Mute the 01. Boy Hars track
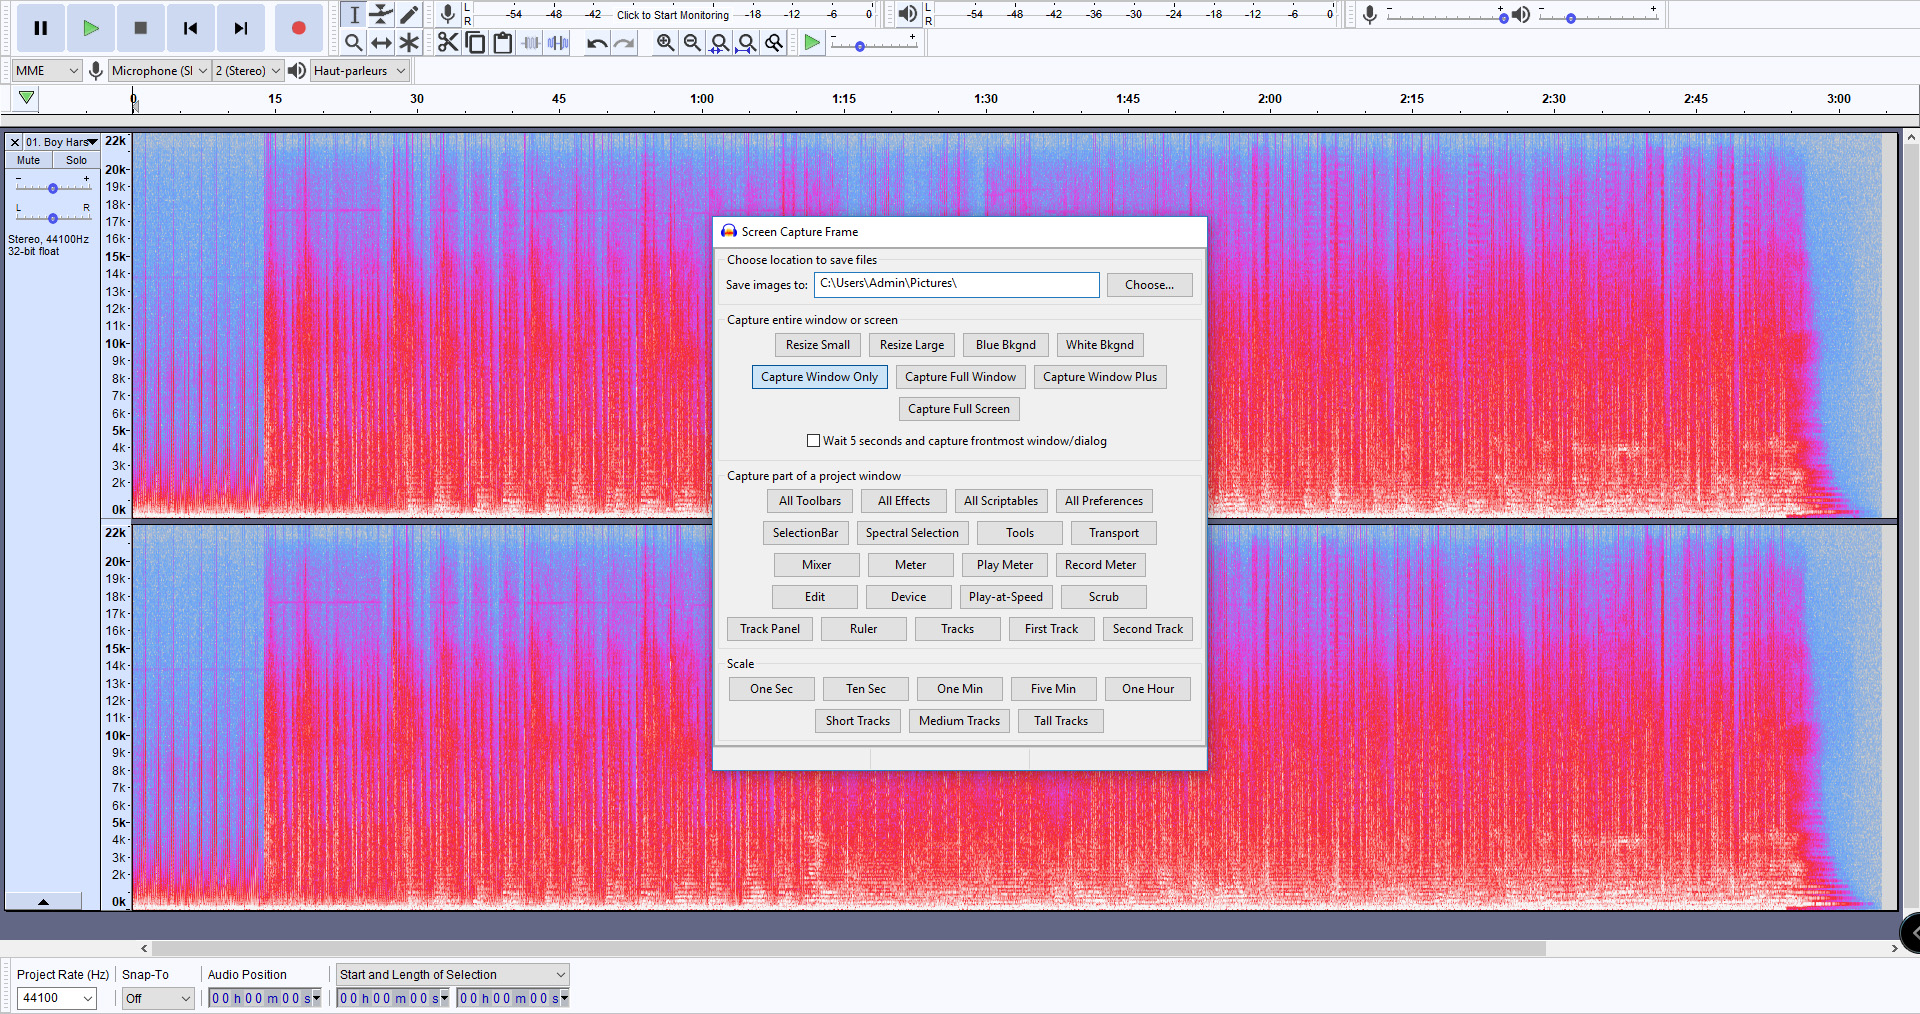 coord(28,160)
